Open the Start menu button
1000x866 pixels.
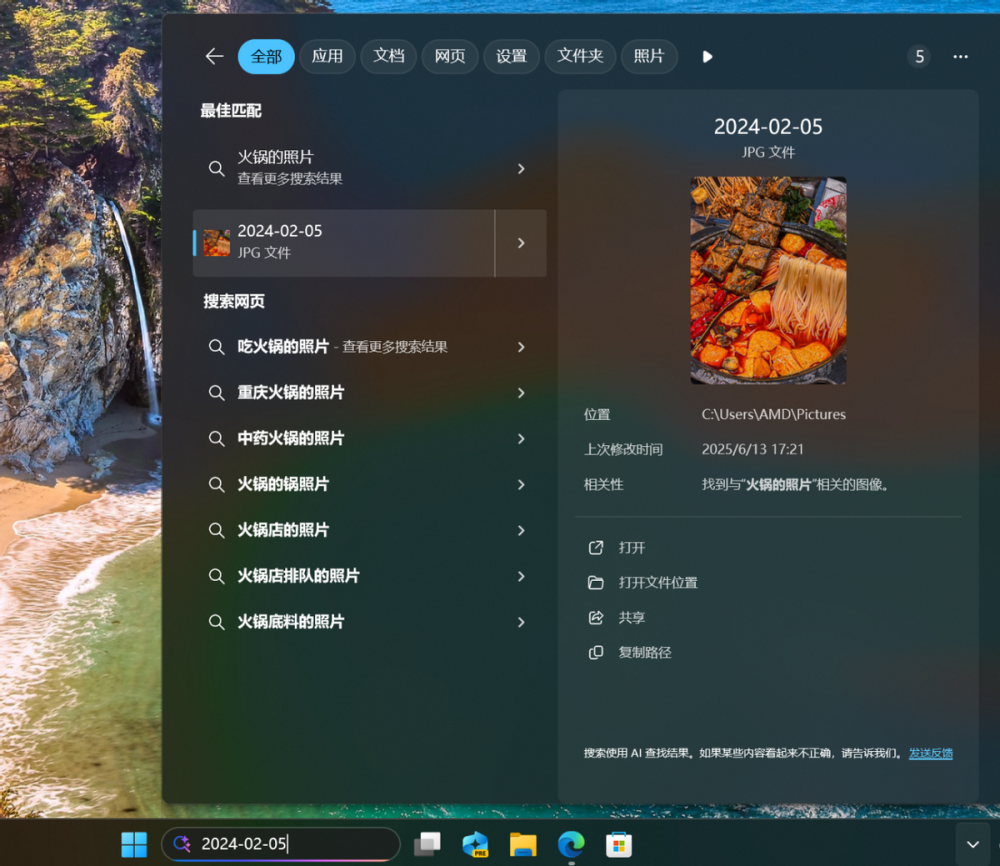[134, 844]
